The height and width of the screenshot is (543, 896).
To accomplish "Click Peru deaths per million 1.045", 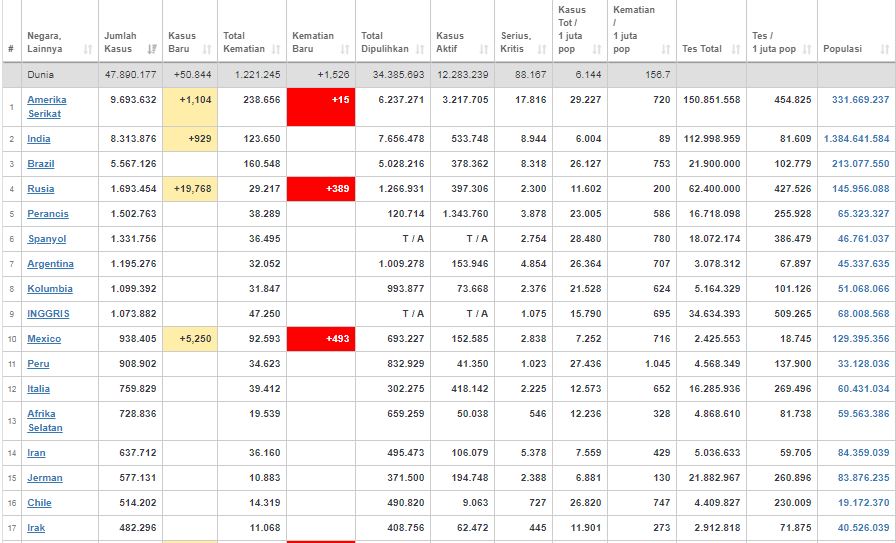I will click(x=657, y=364).
